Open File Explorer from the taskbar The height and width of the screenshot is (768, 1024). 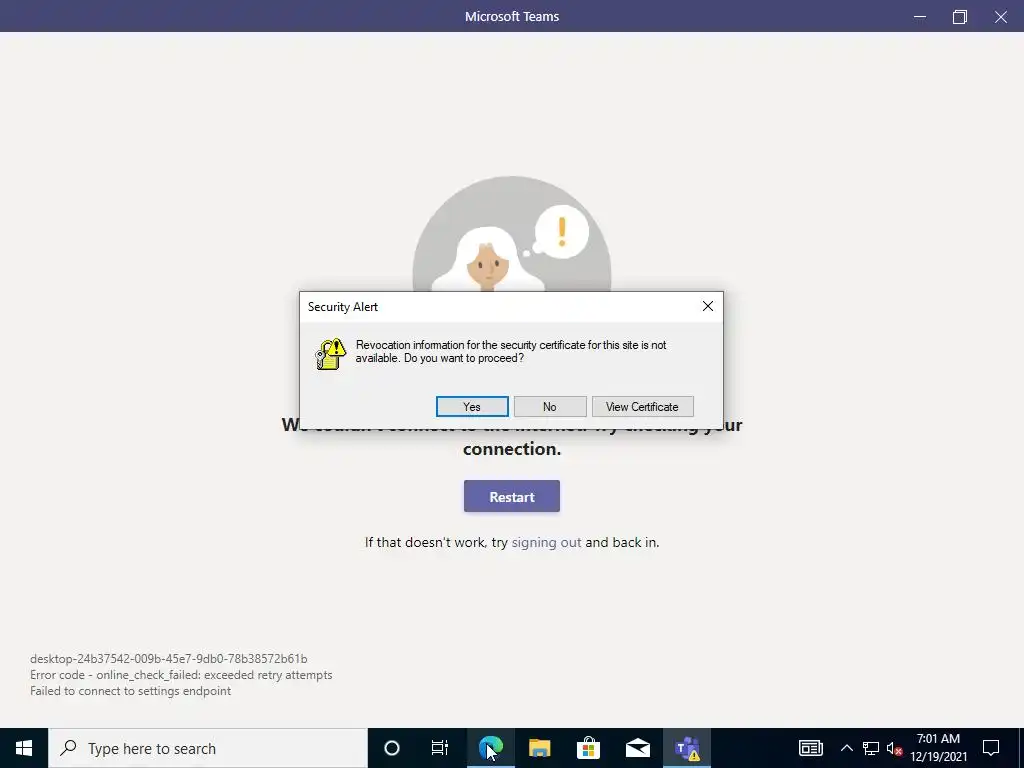click(x=539, y=748)
